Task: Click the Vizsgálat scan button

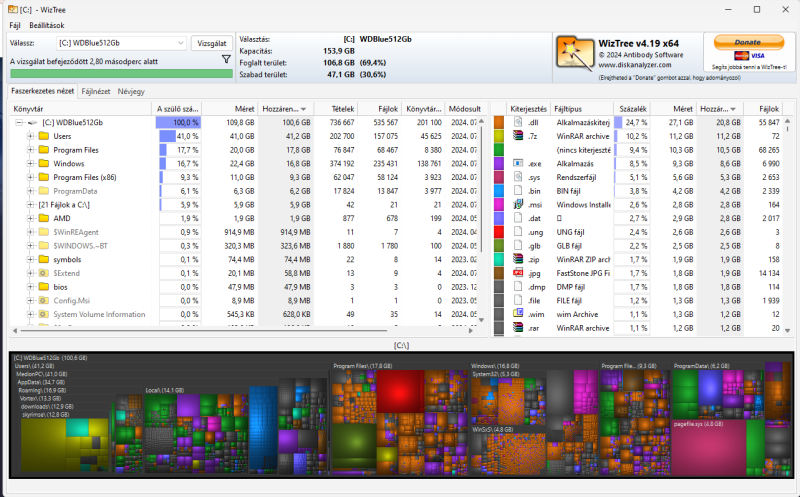Action: (212, 43)
